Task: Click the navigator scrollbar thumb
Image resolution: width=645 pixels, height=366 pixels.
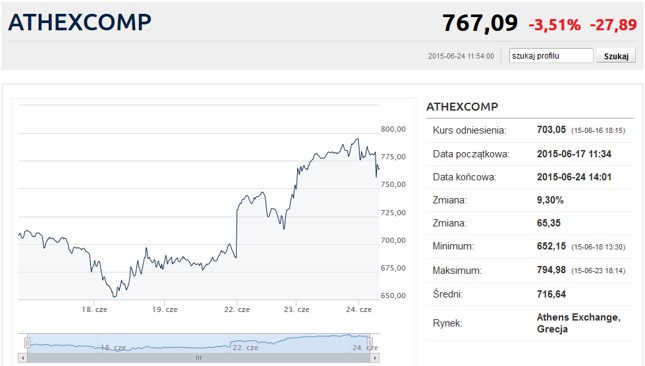Action: click(x=199, y=358)
